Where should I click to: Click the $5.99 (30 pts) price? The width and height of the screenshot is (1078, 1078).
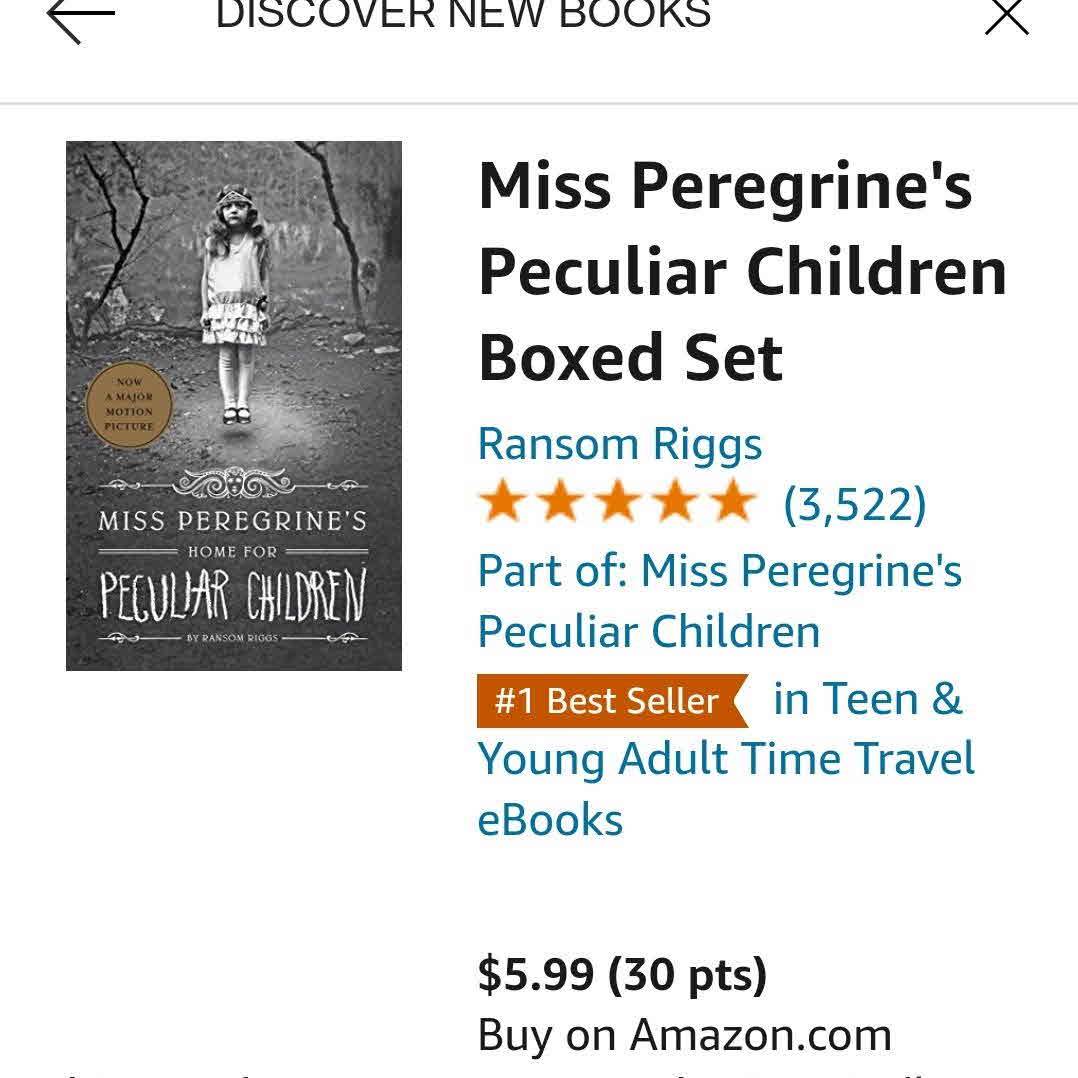tap(622, 974)
